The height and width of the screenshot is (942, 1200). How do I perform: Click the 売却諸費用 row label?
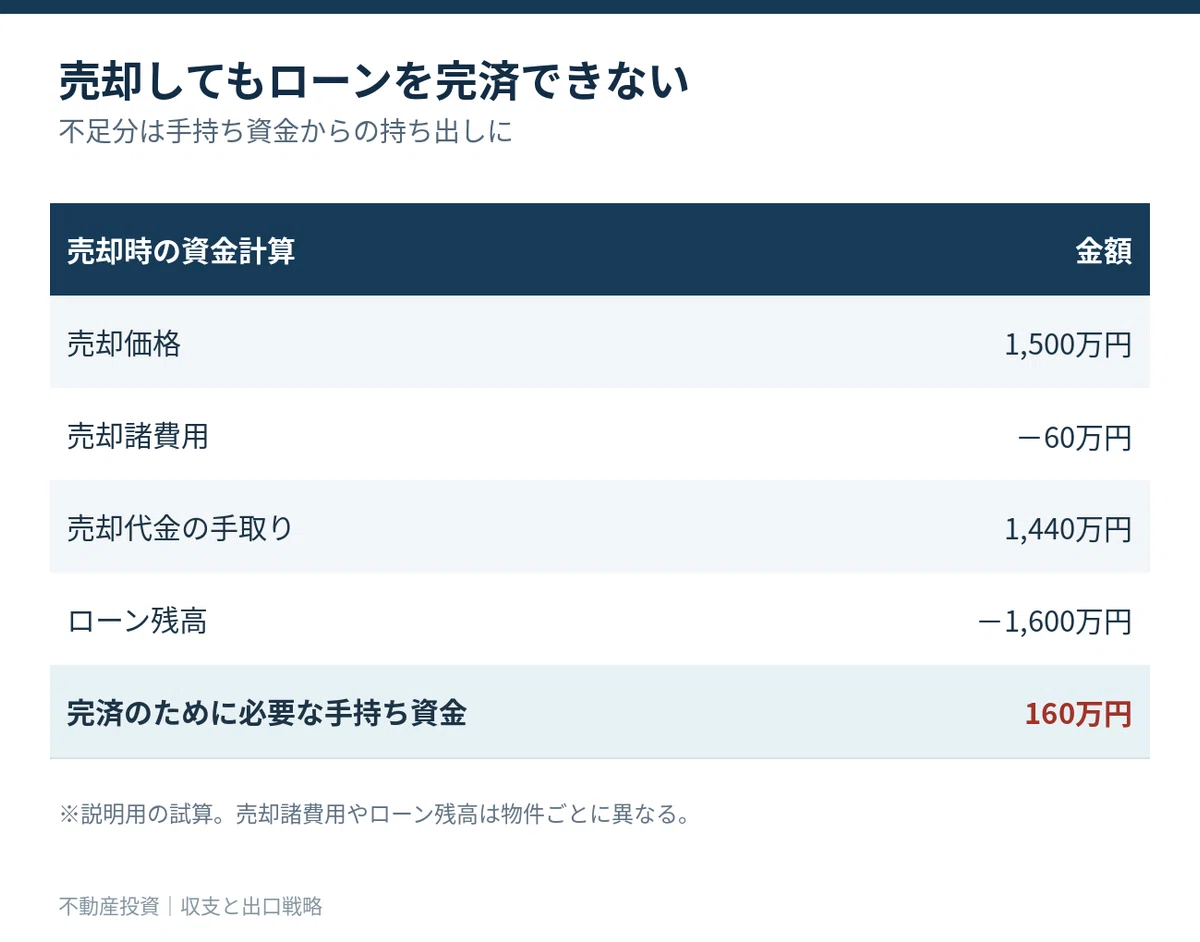(138, 436)
